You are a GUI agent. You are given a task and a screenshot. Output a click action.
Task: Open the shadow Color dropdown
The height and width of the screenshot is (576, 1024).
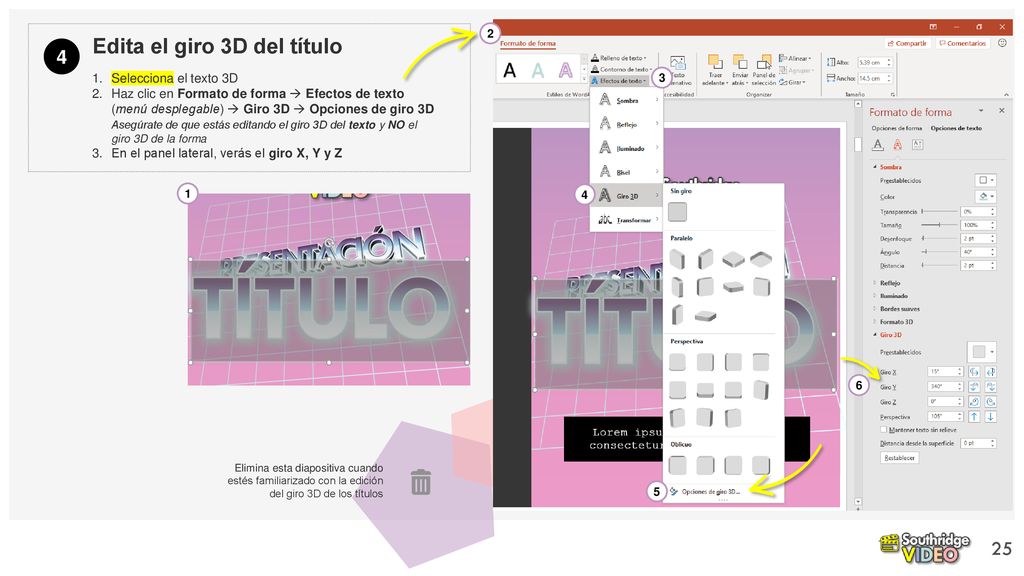coord(985,196)
